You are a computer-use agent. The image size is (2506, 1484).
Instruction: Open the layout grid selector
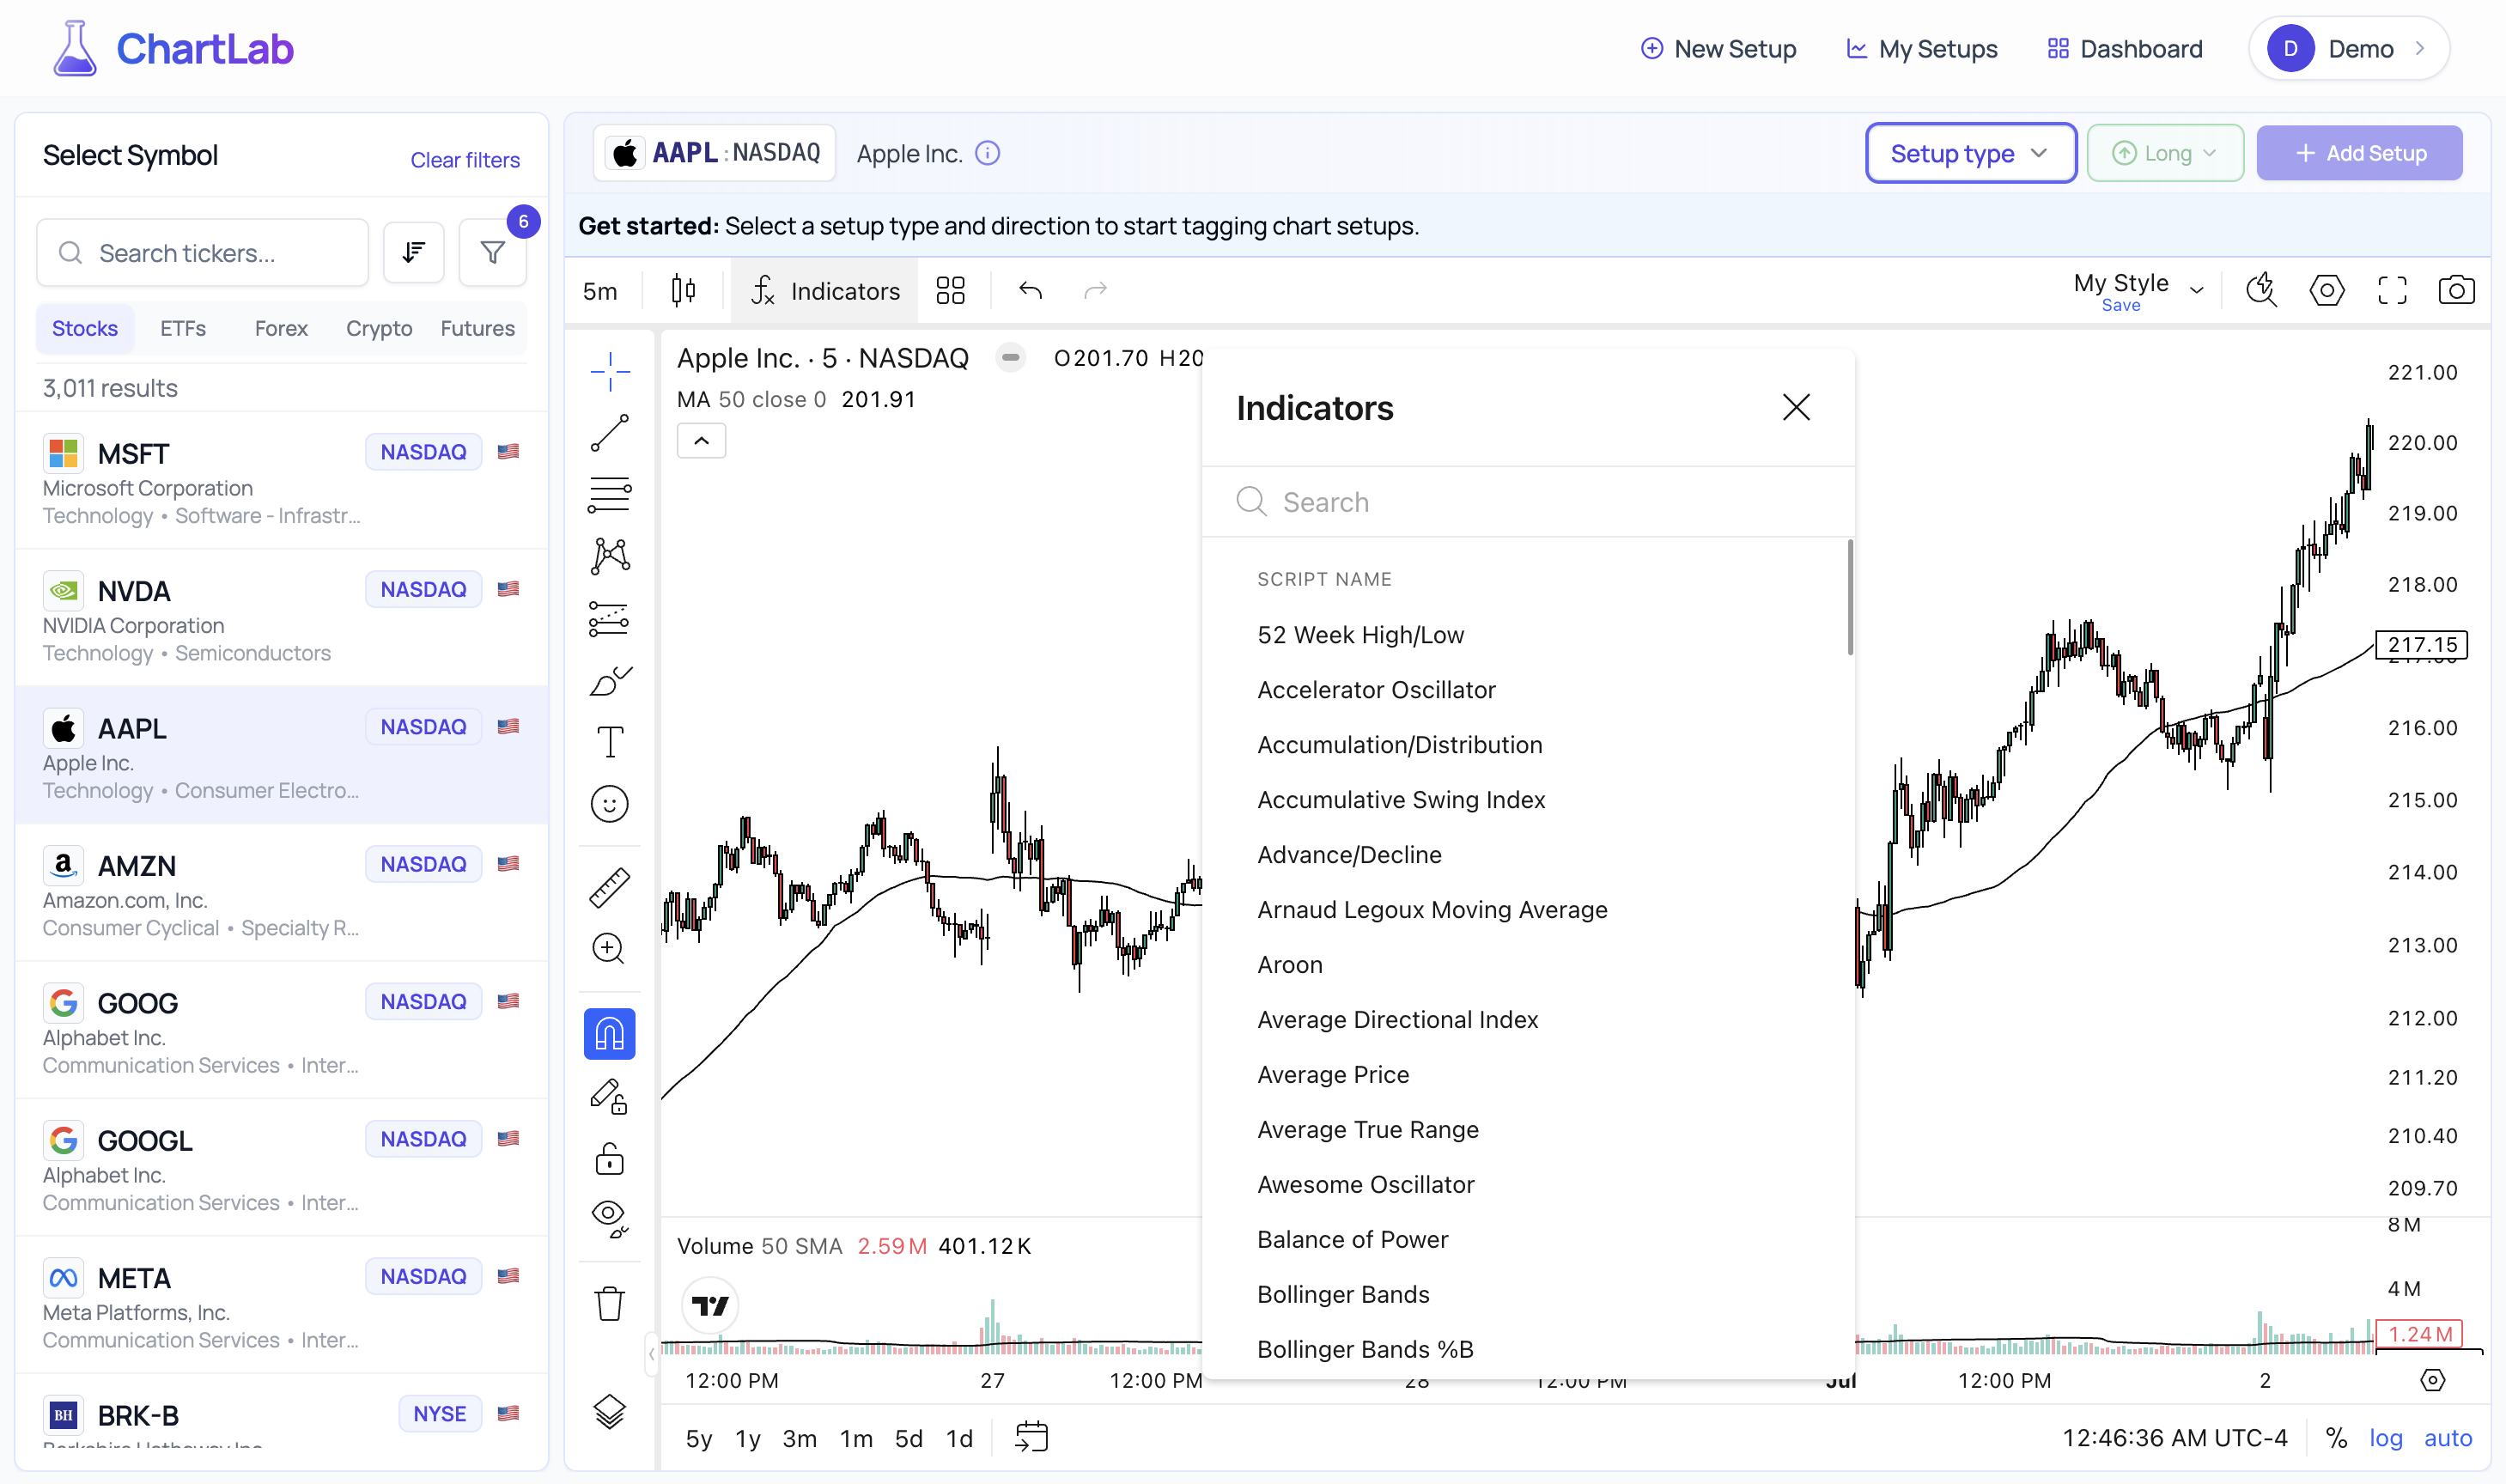[950, 290]
